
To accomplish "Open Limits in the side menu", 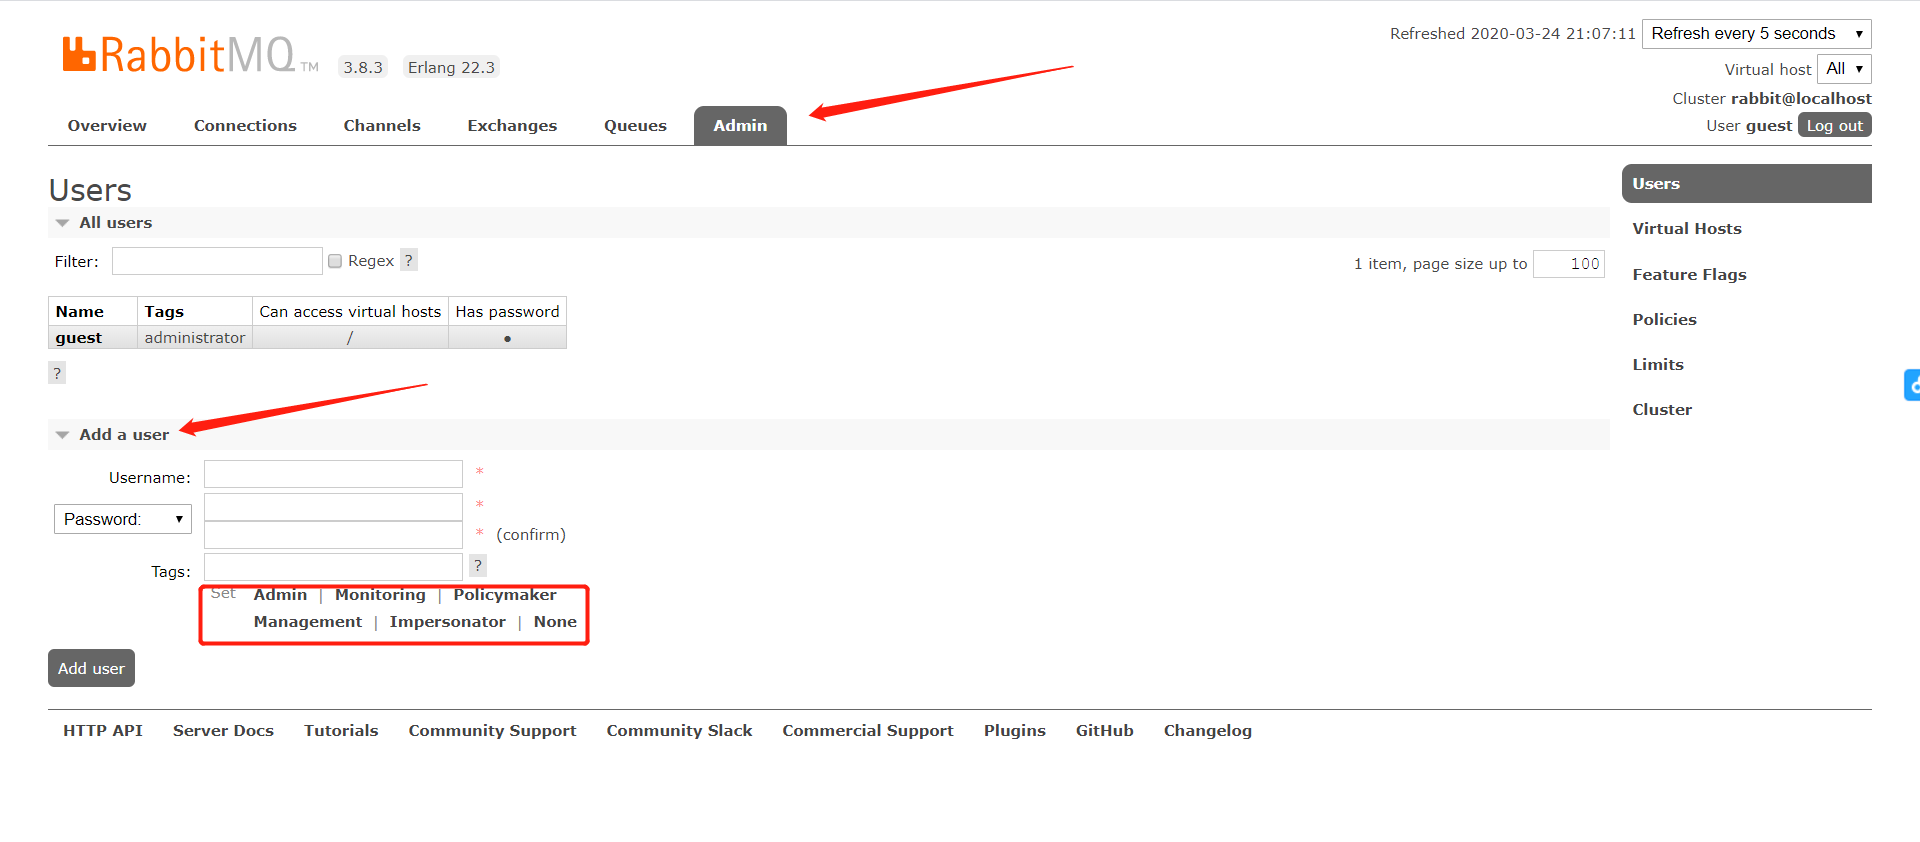I will (1658, 365).
